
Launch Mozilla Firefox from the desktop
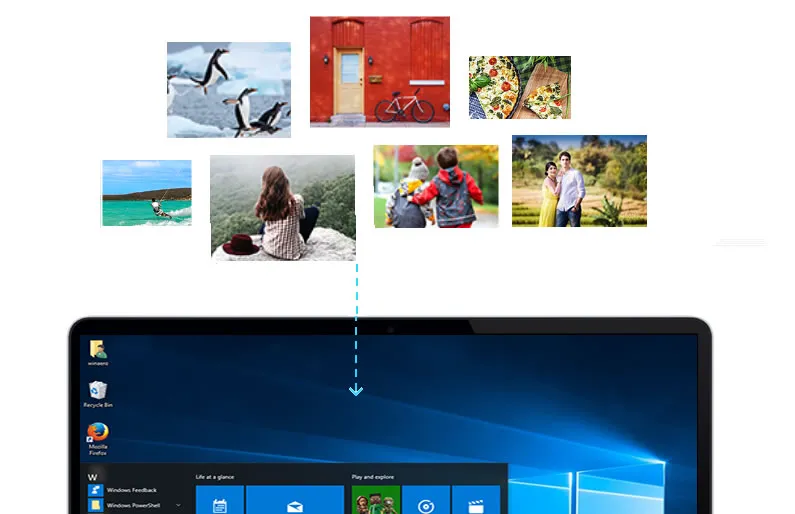click(x=97, y=434)
